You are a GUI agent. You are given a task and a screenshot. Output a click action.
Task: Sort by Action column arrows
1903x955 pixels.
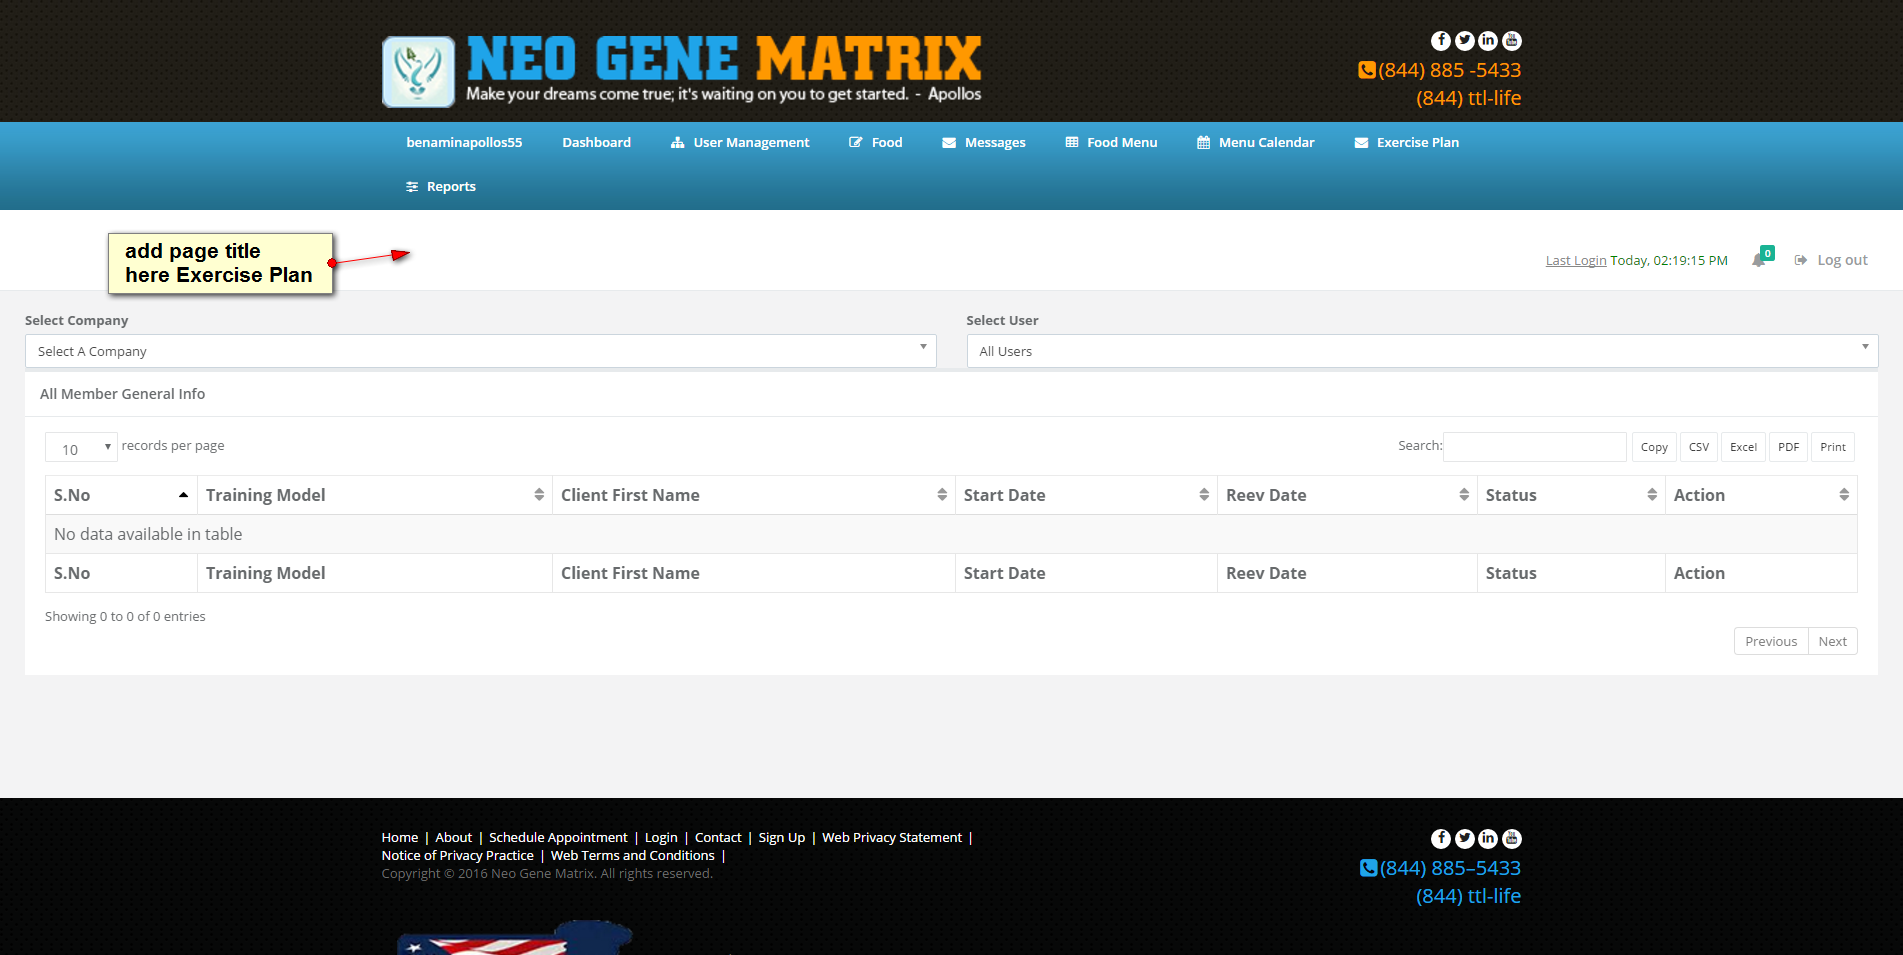click(x=1844, y=495)
